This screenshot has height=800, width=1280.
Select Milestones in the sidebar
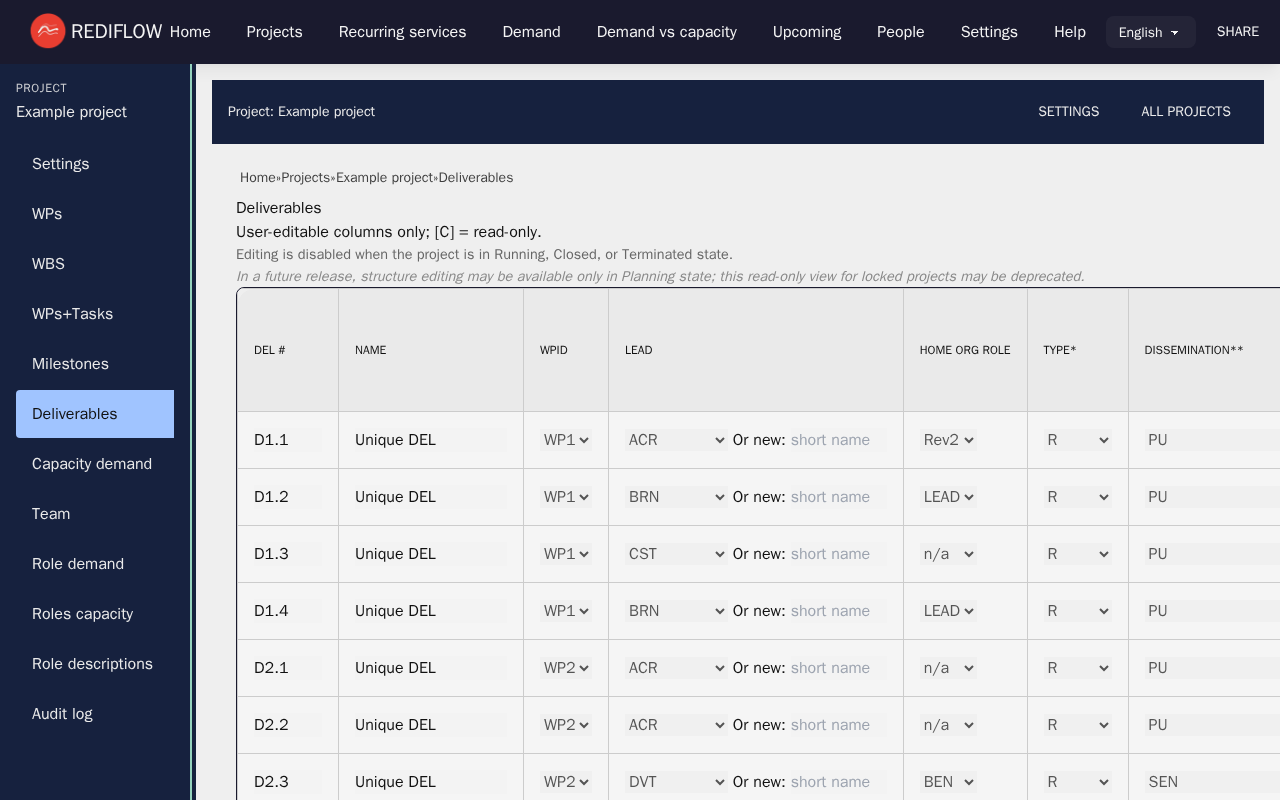point(70,364)
